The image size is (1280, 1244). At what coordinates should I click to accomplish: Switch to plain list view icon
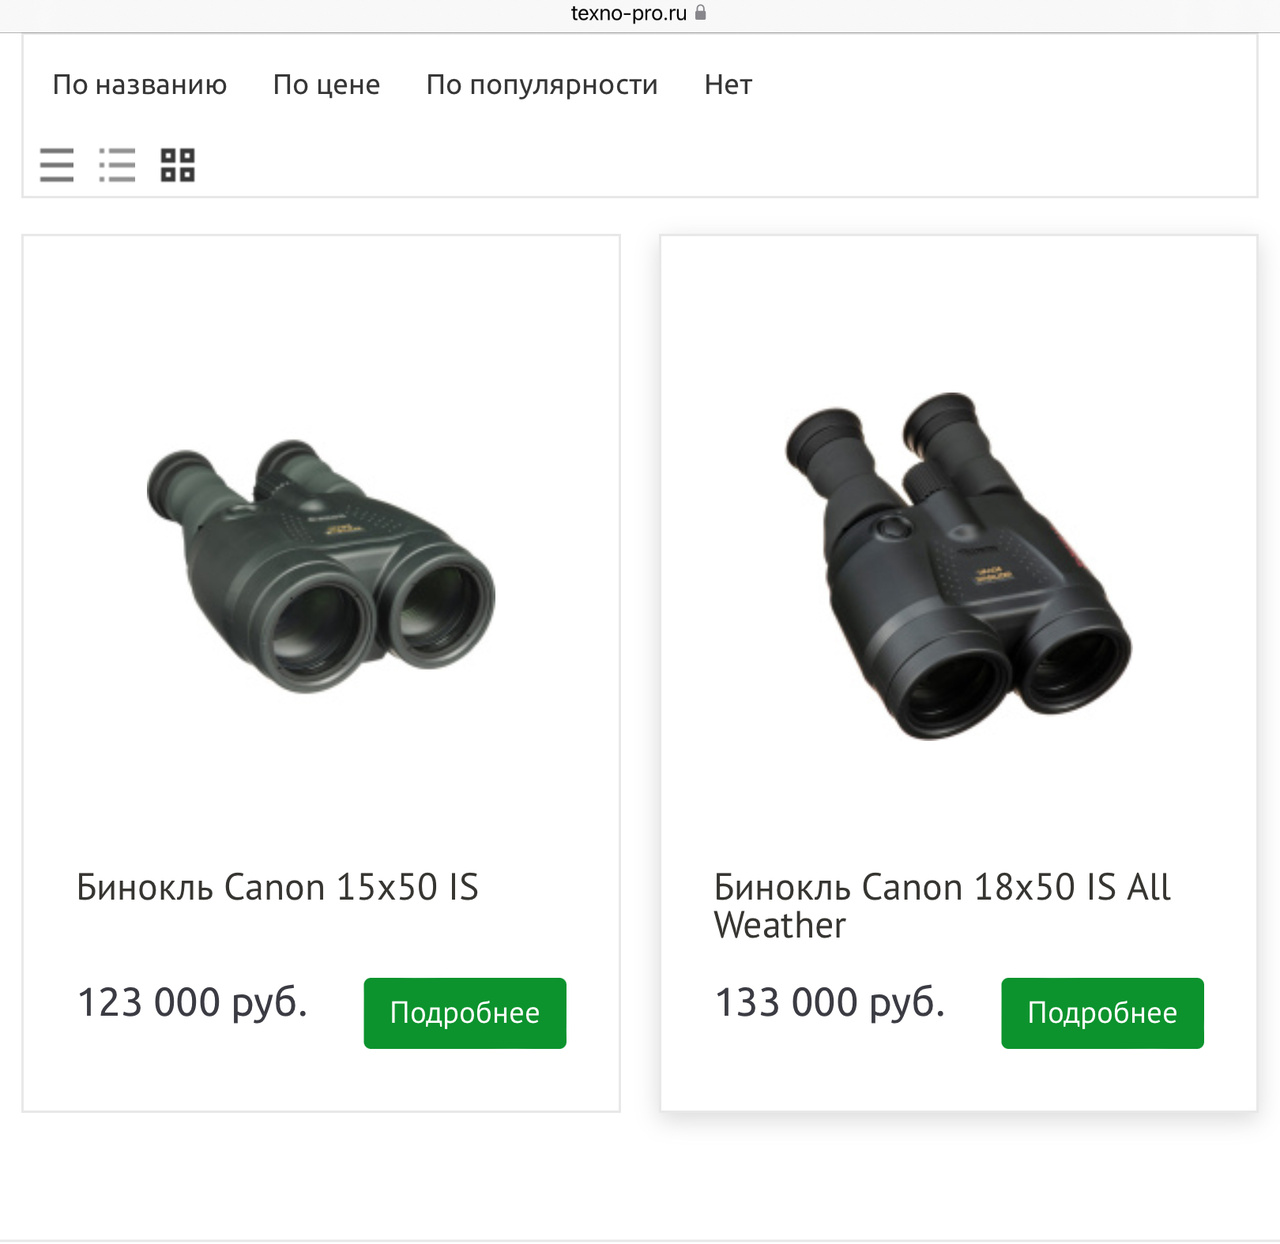click(x=57, y=165)
